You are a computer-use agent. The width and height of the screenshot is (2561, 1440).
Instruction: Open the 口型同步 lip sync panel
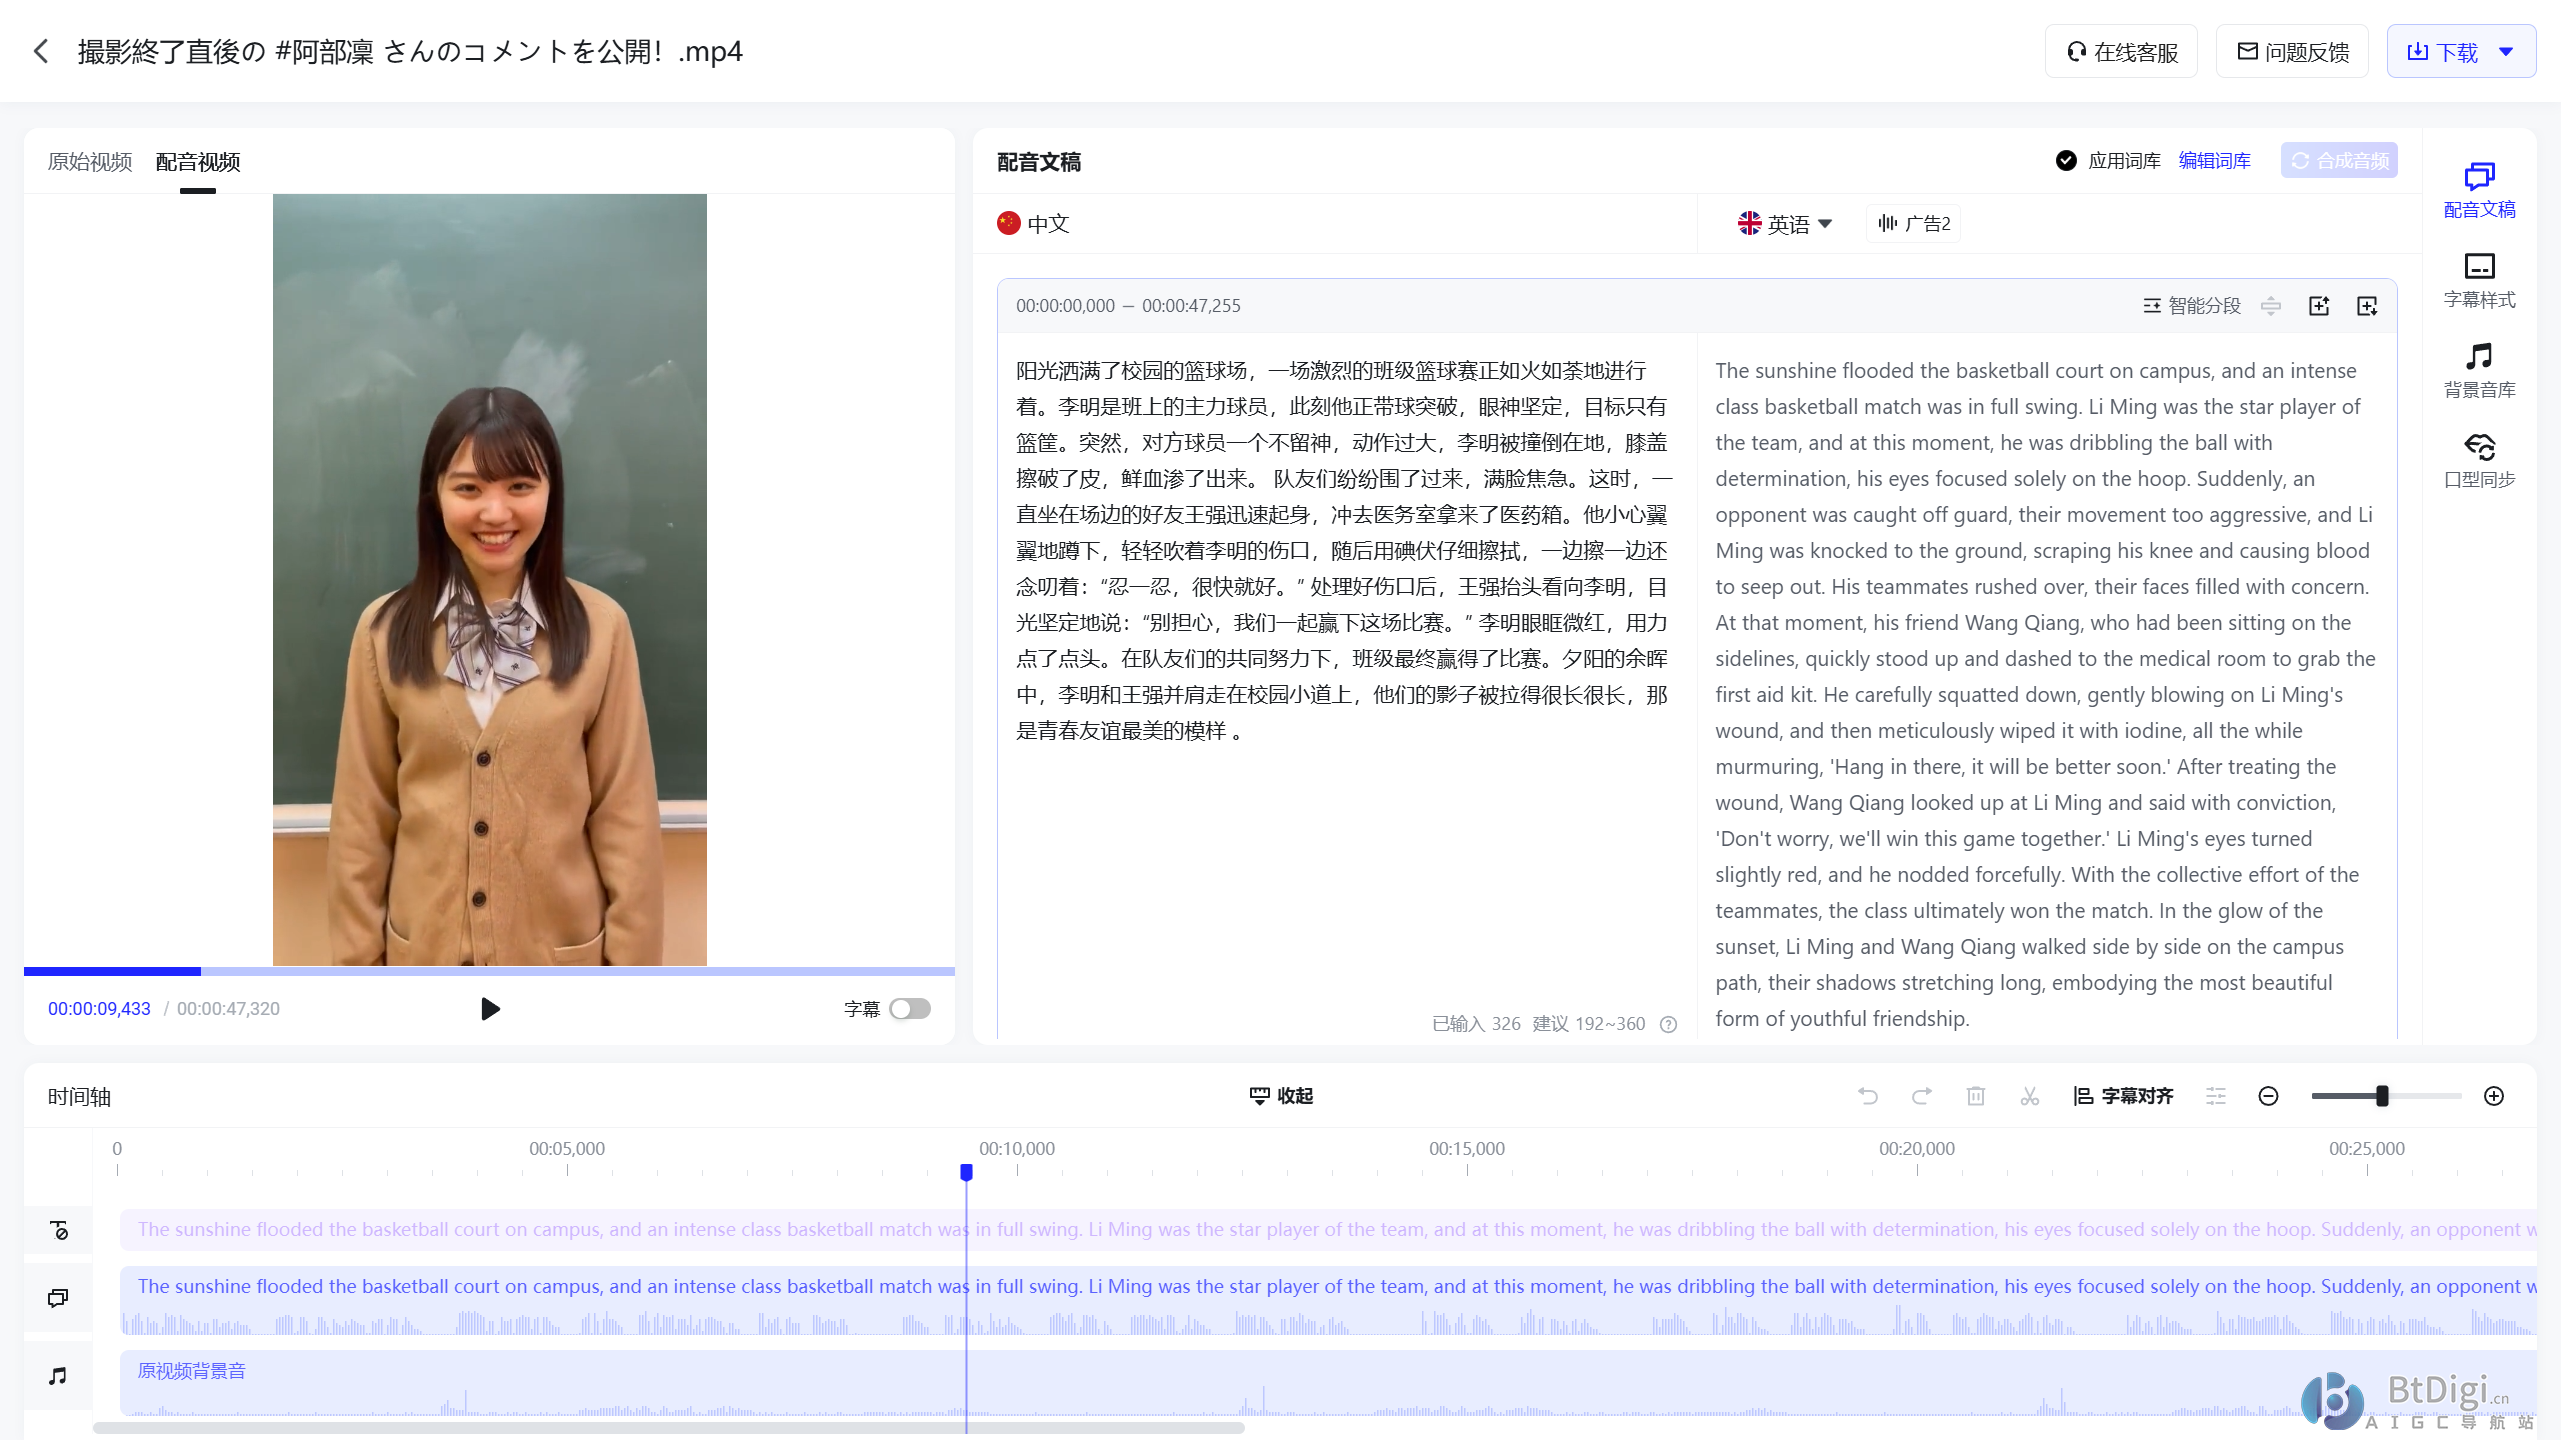2478,459
